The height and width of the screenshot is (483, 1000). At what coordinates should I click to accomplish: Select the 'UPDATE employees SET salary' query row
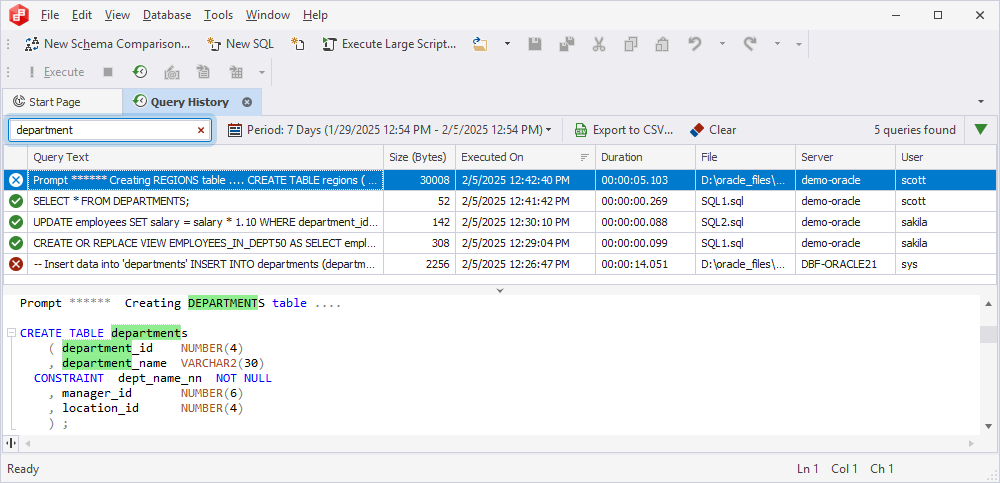[499, 222]
